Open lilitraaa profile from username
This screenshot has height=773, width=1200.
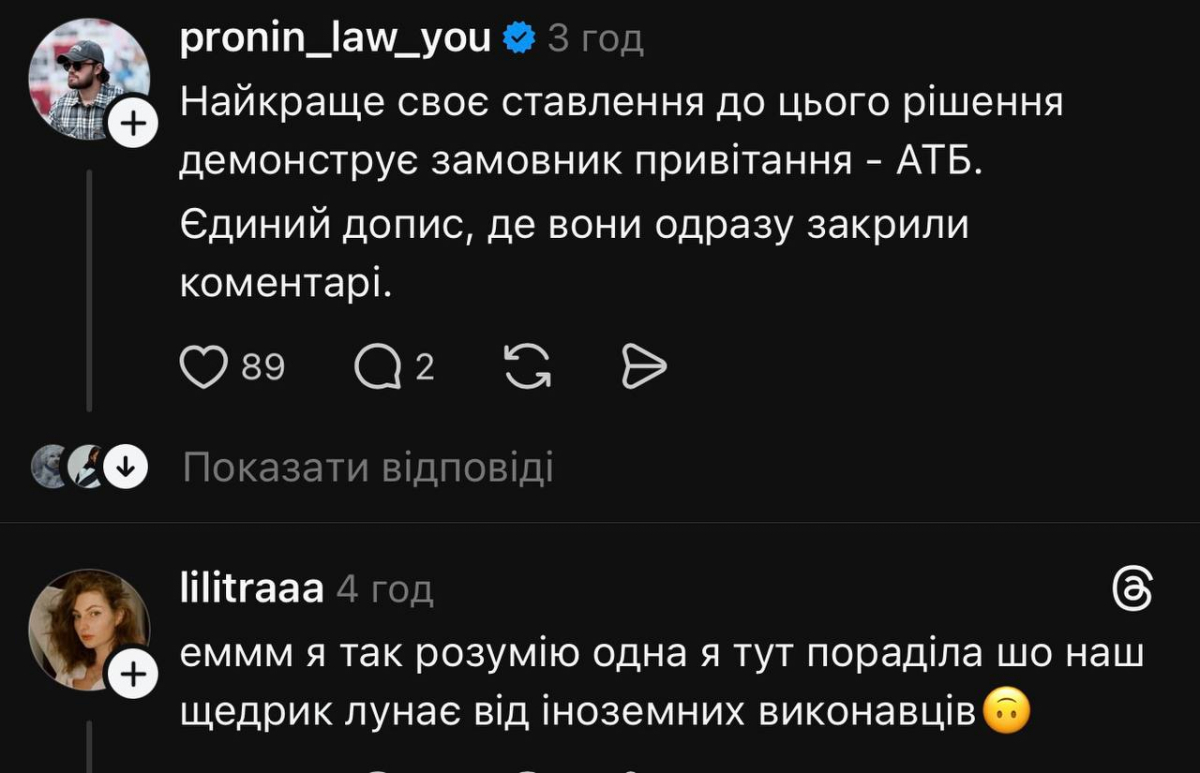pyautogui.click(x=251, y=590)
